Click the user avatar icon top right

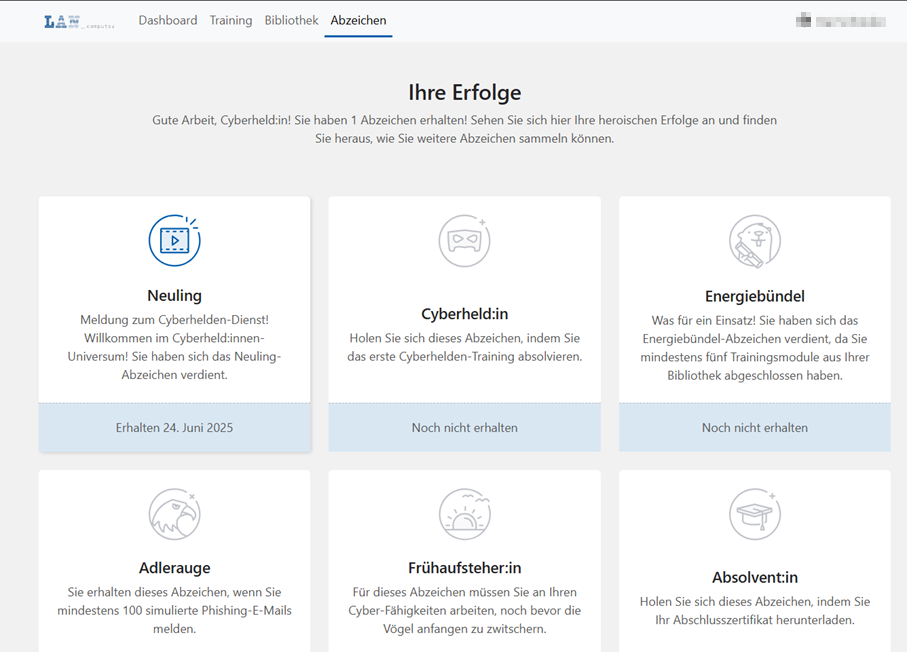pyautogui.click(x=803, y=21)
